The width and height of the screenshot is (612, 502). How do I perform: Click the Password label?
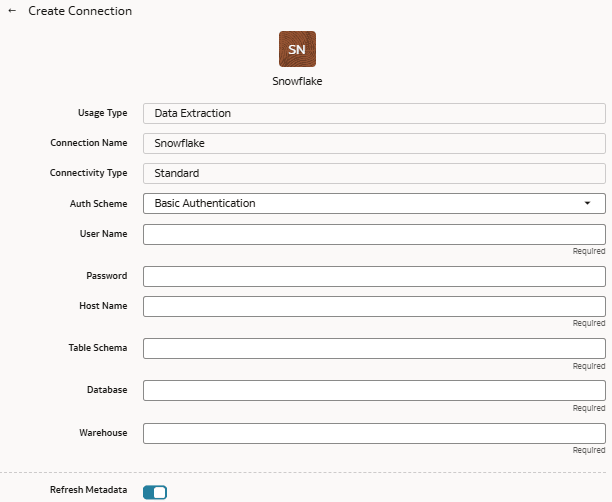tap(107, 276)
